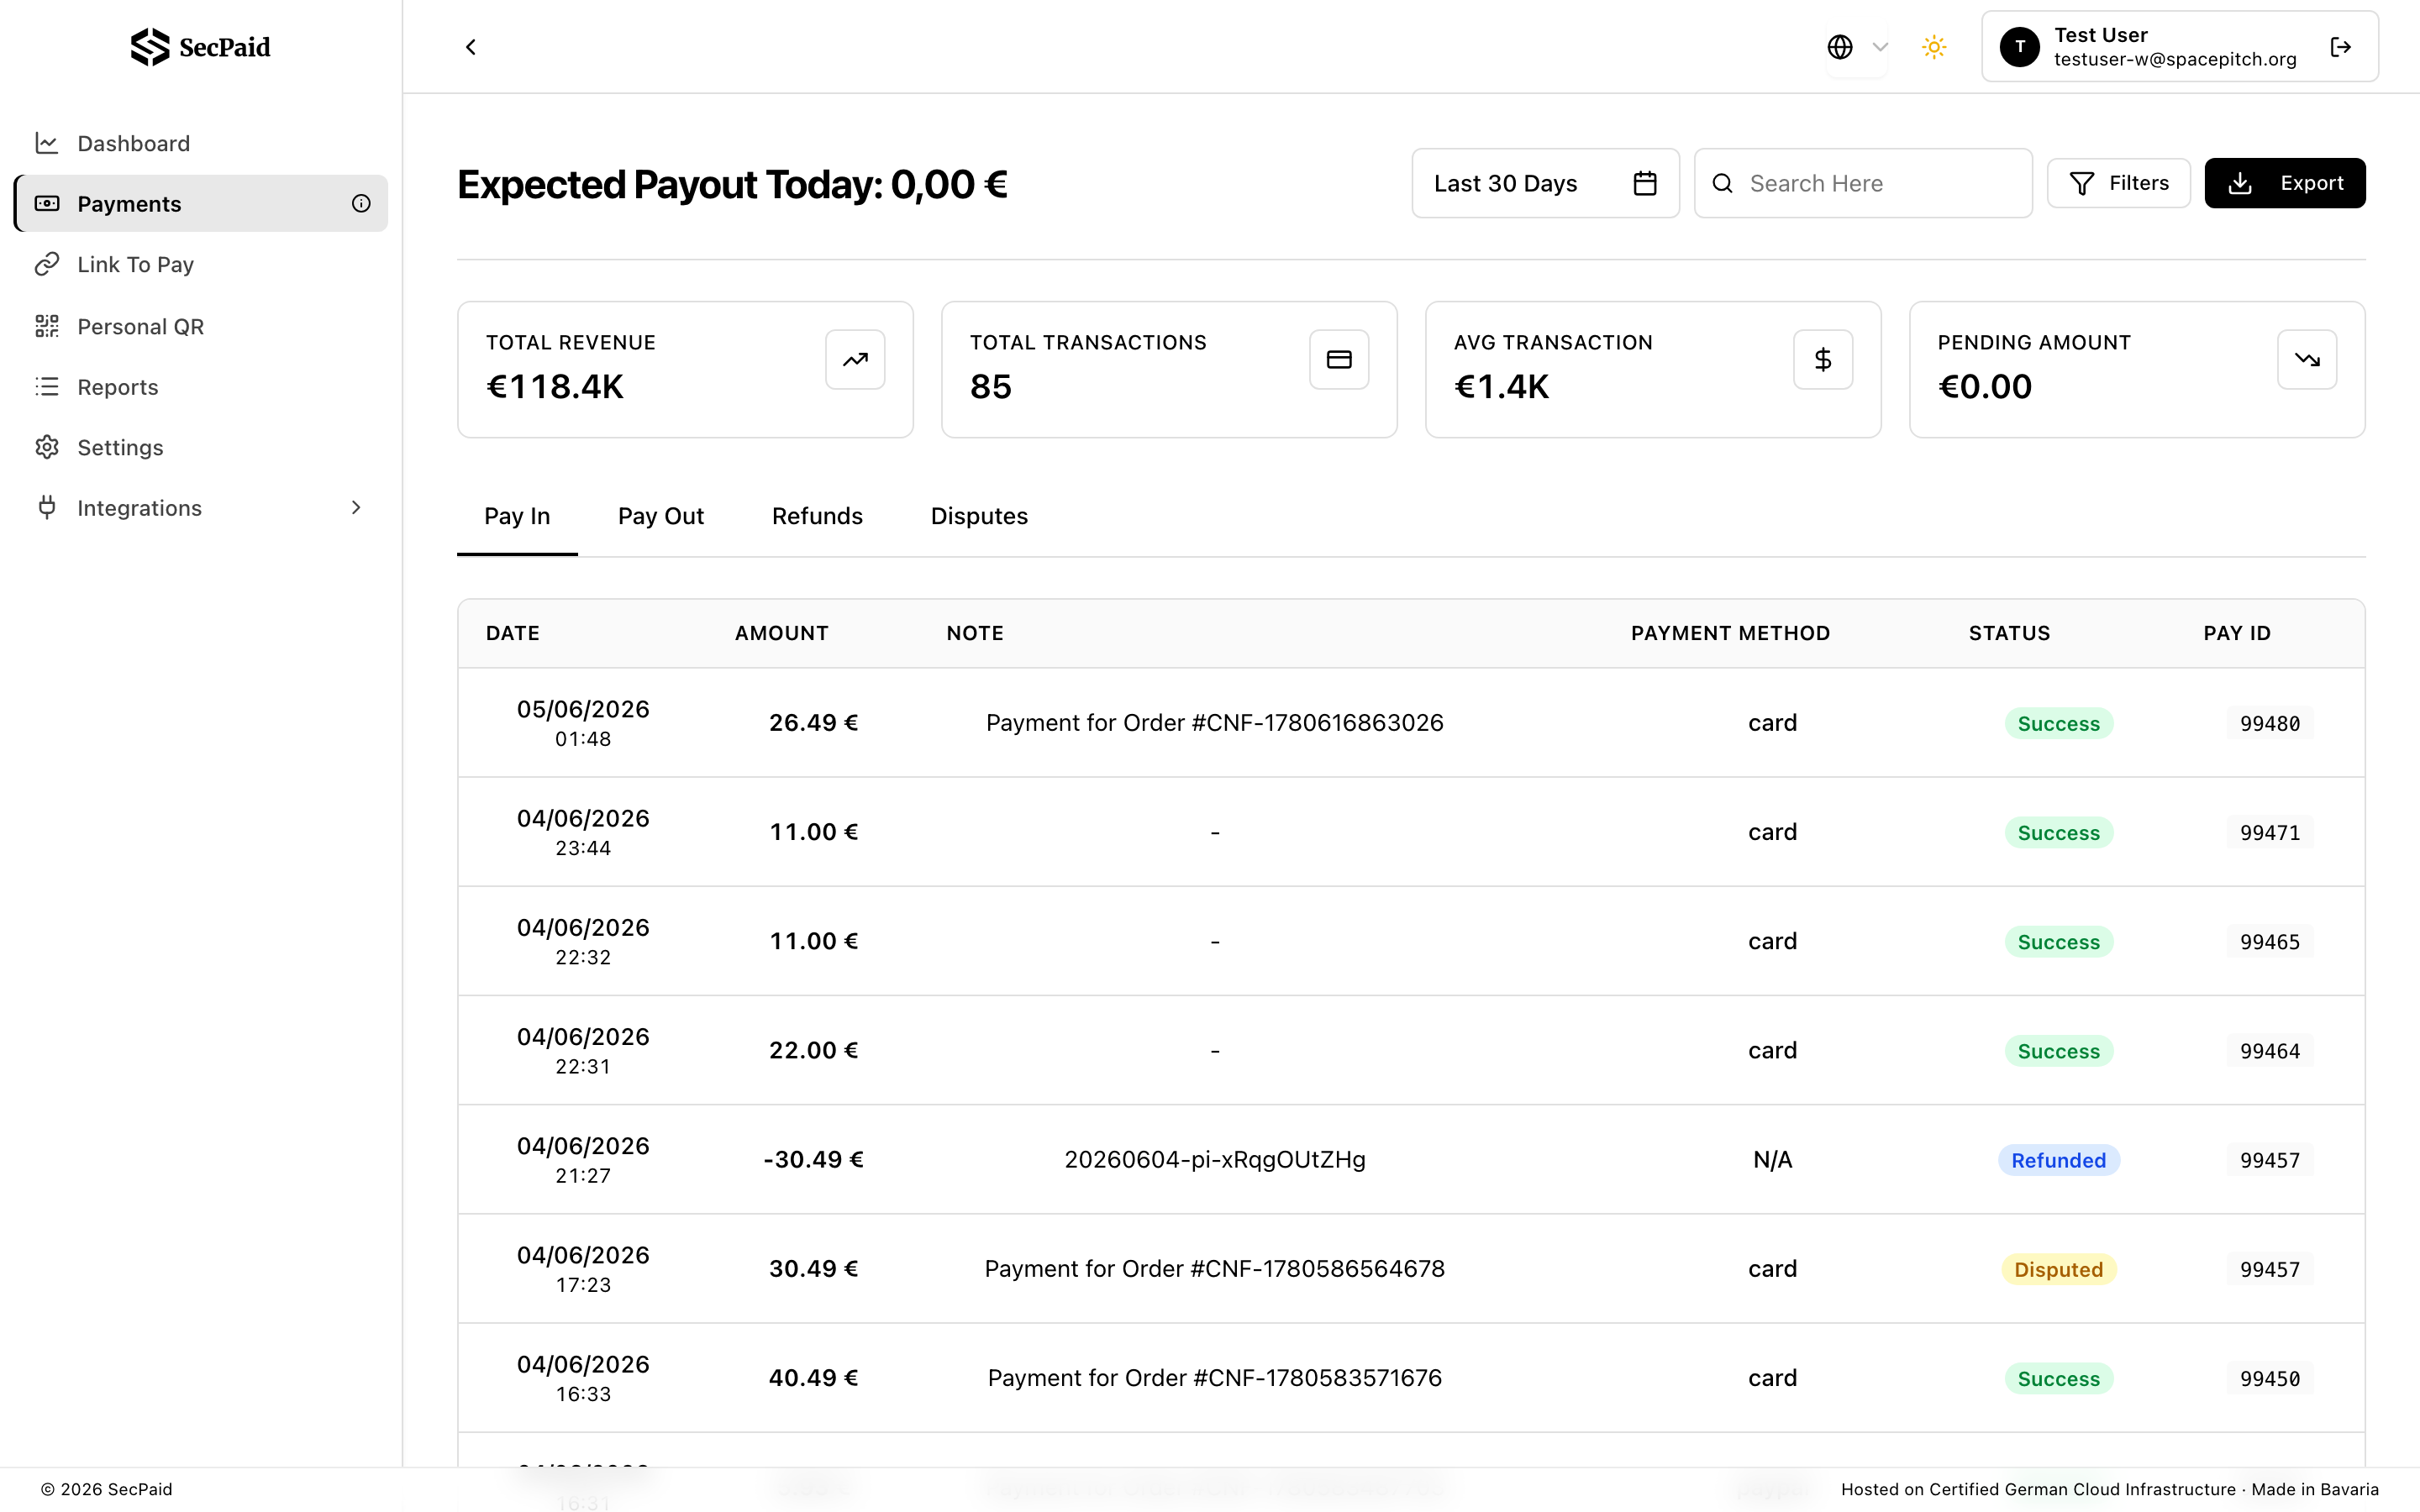
Task: Open Reports from sidebar
Action: [x=200, y=387]
